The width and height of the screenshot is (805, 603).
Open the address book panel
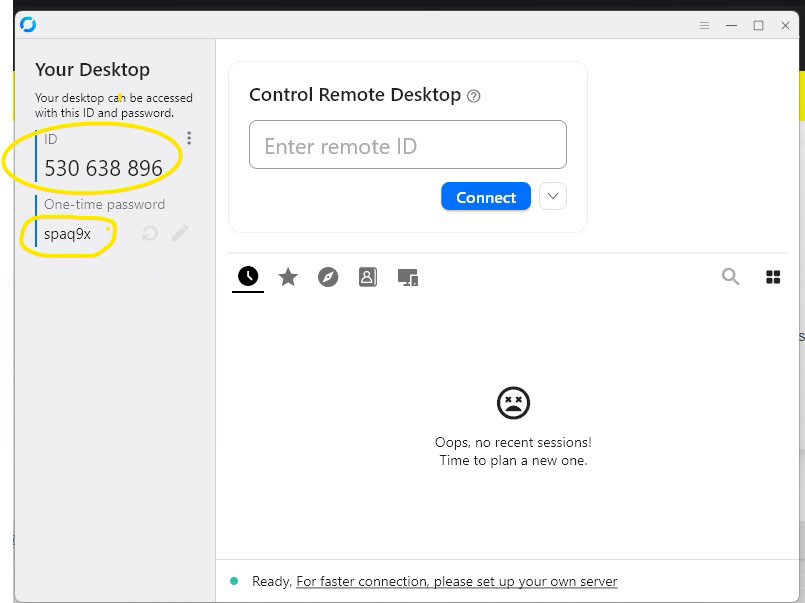click(x=368, y=277)
